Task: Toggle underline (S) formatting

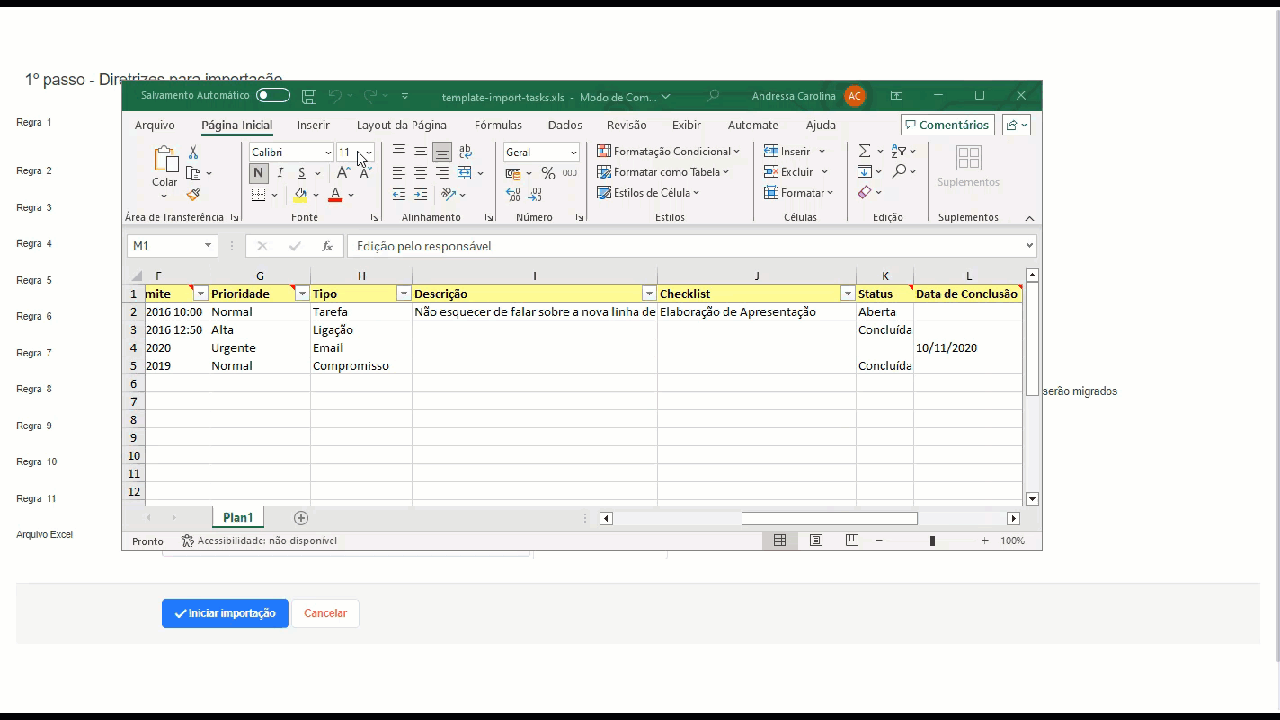Action: [x=301, y=173]
